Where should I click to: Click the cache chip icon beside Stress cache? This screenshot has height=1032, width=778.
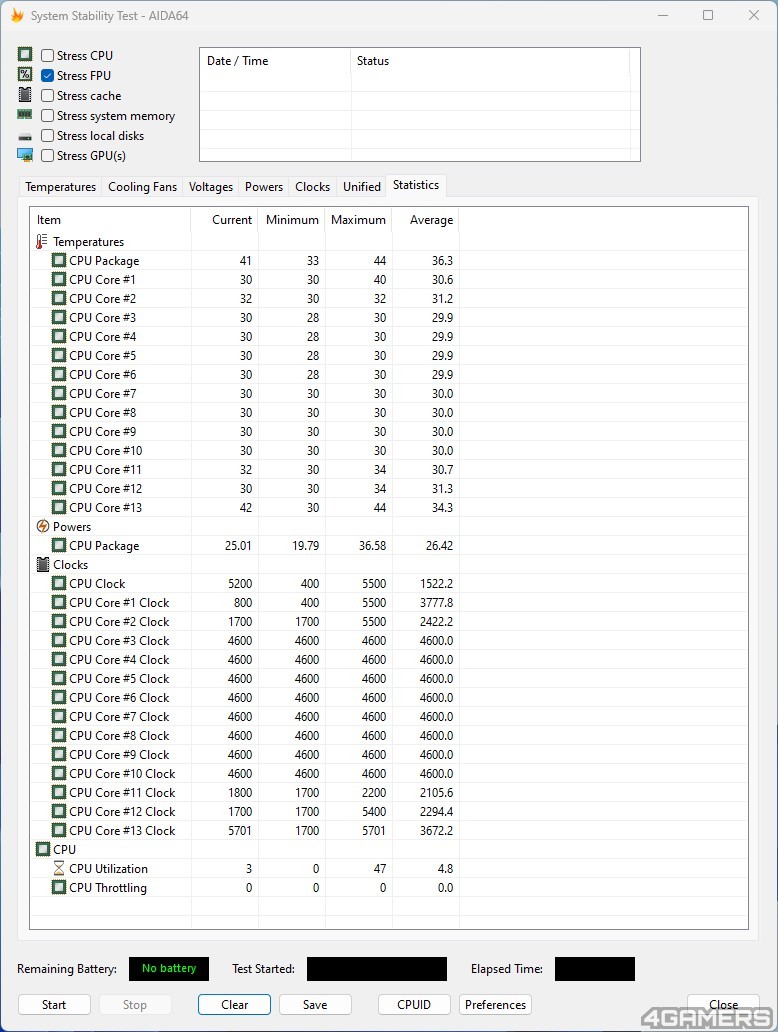tap(25, 94)
